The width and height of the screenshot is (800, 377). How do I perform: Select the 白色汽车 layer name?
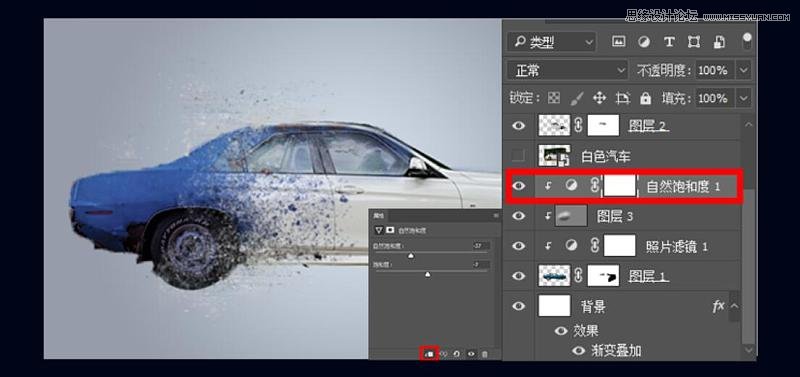(606, 156)
